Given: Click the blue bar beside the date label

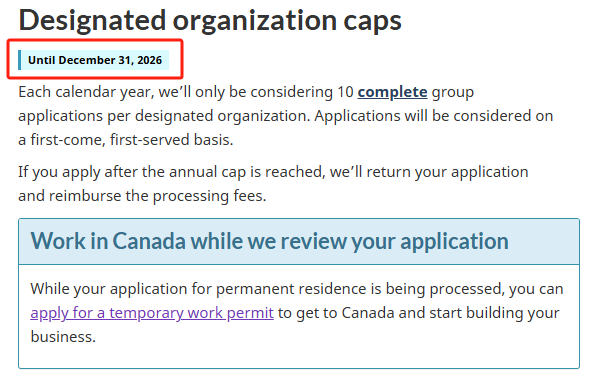Looking at the screenshot, I should coord(20,60).
